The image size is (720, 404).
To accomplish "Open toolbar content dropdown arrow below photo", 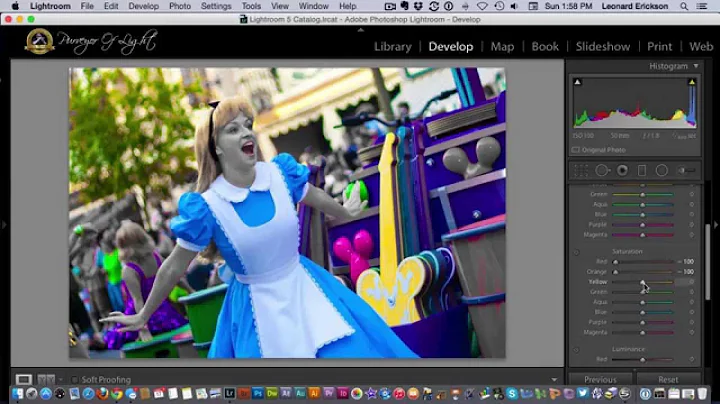I will pyautogui.click(x=554, y=380).
